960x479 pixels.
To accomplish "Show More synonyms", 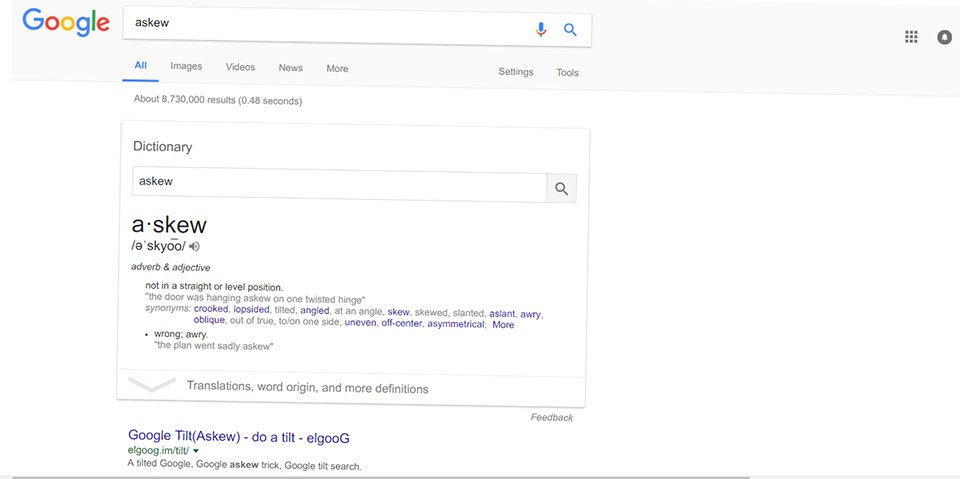I will 503,325.
